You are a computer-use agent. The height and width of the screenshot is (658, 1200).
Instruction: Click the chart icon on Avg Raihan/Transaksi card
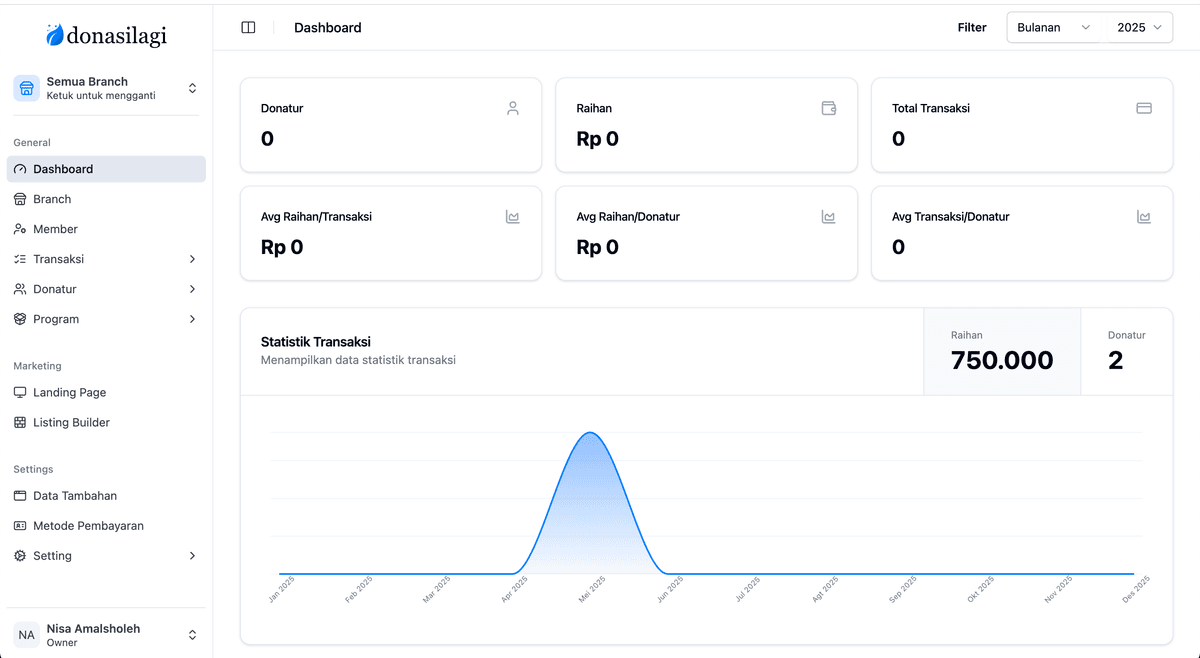coord(513,216)
